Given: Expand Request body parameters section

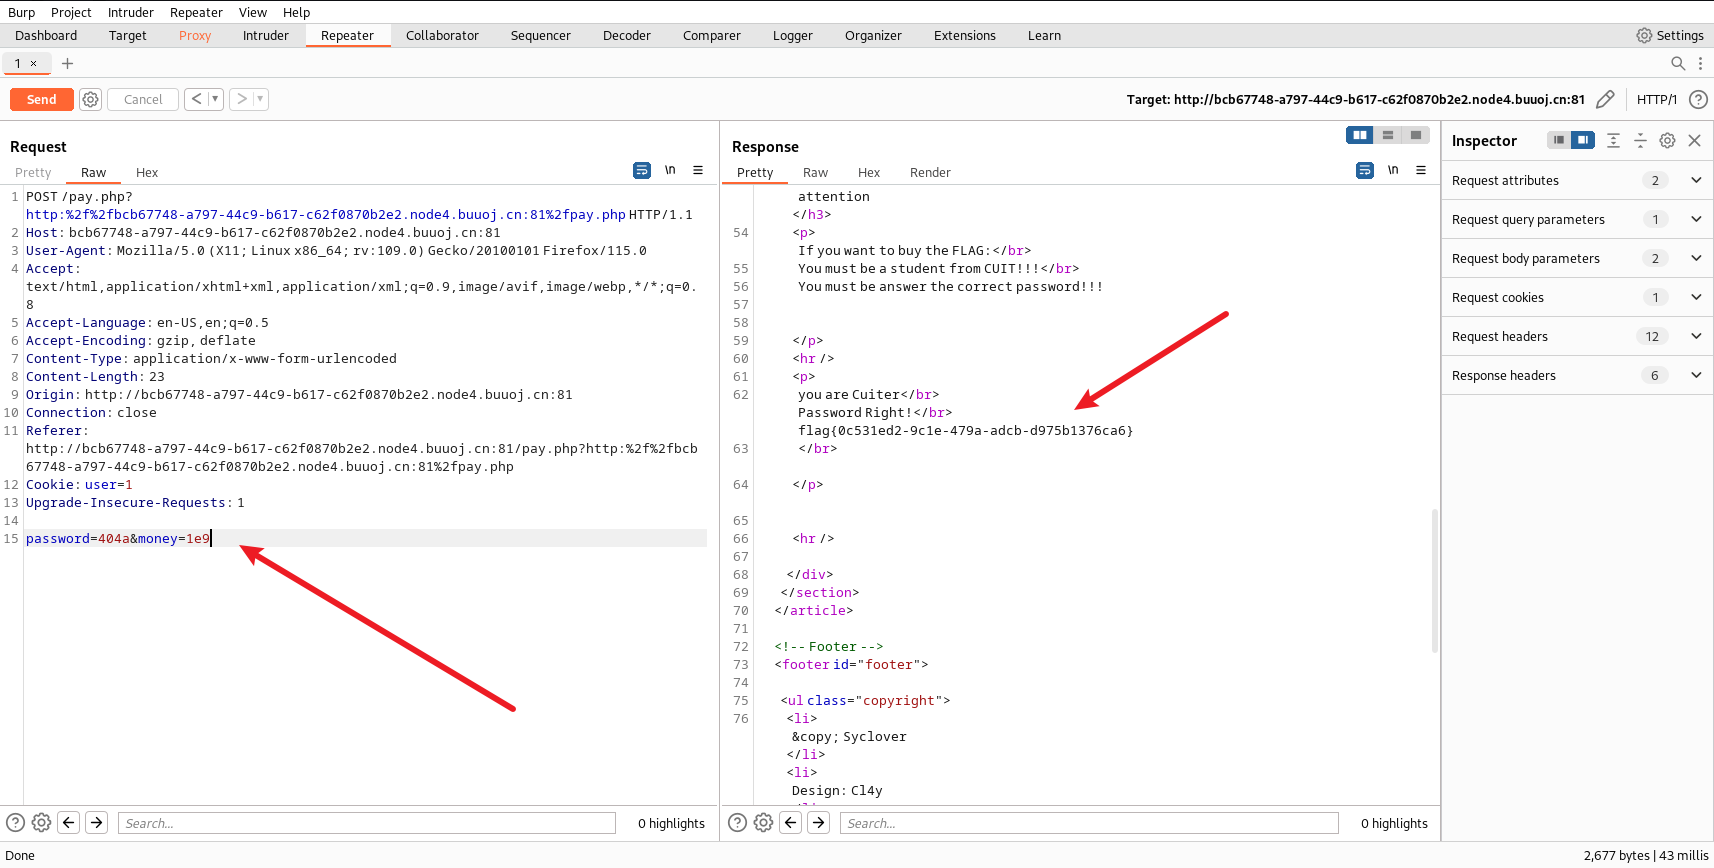Looking at the screenshot, I should 1577,258.
